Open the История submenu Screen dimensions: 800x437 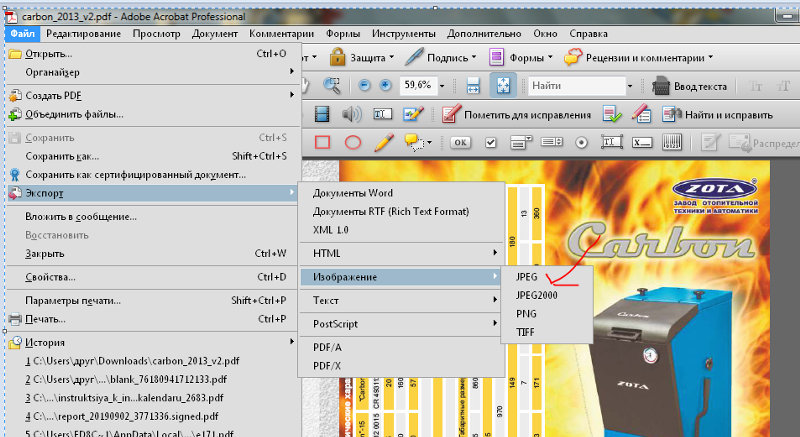click(152, 343)
